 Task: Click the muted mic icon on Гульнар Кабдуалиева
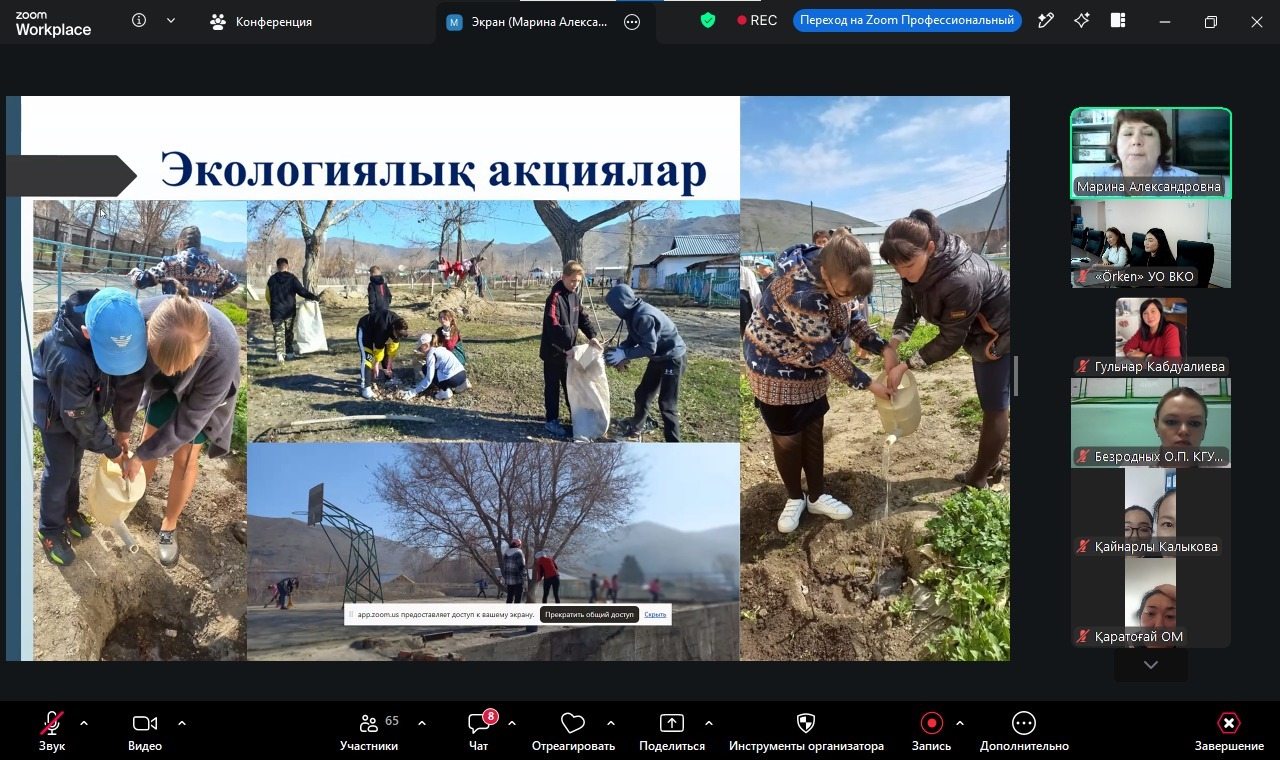[1082, 367]
